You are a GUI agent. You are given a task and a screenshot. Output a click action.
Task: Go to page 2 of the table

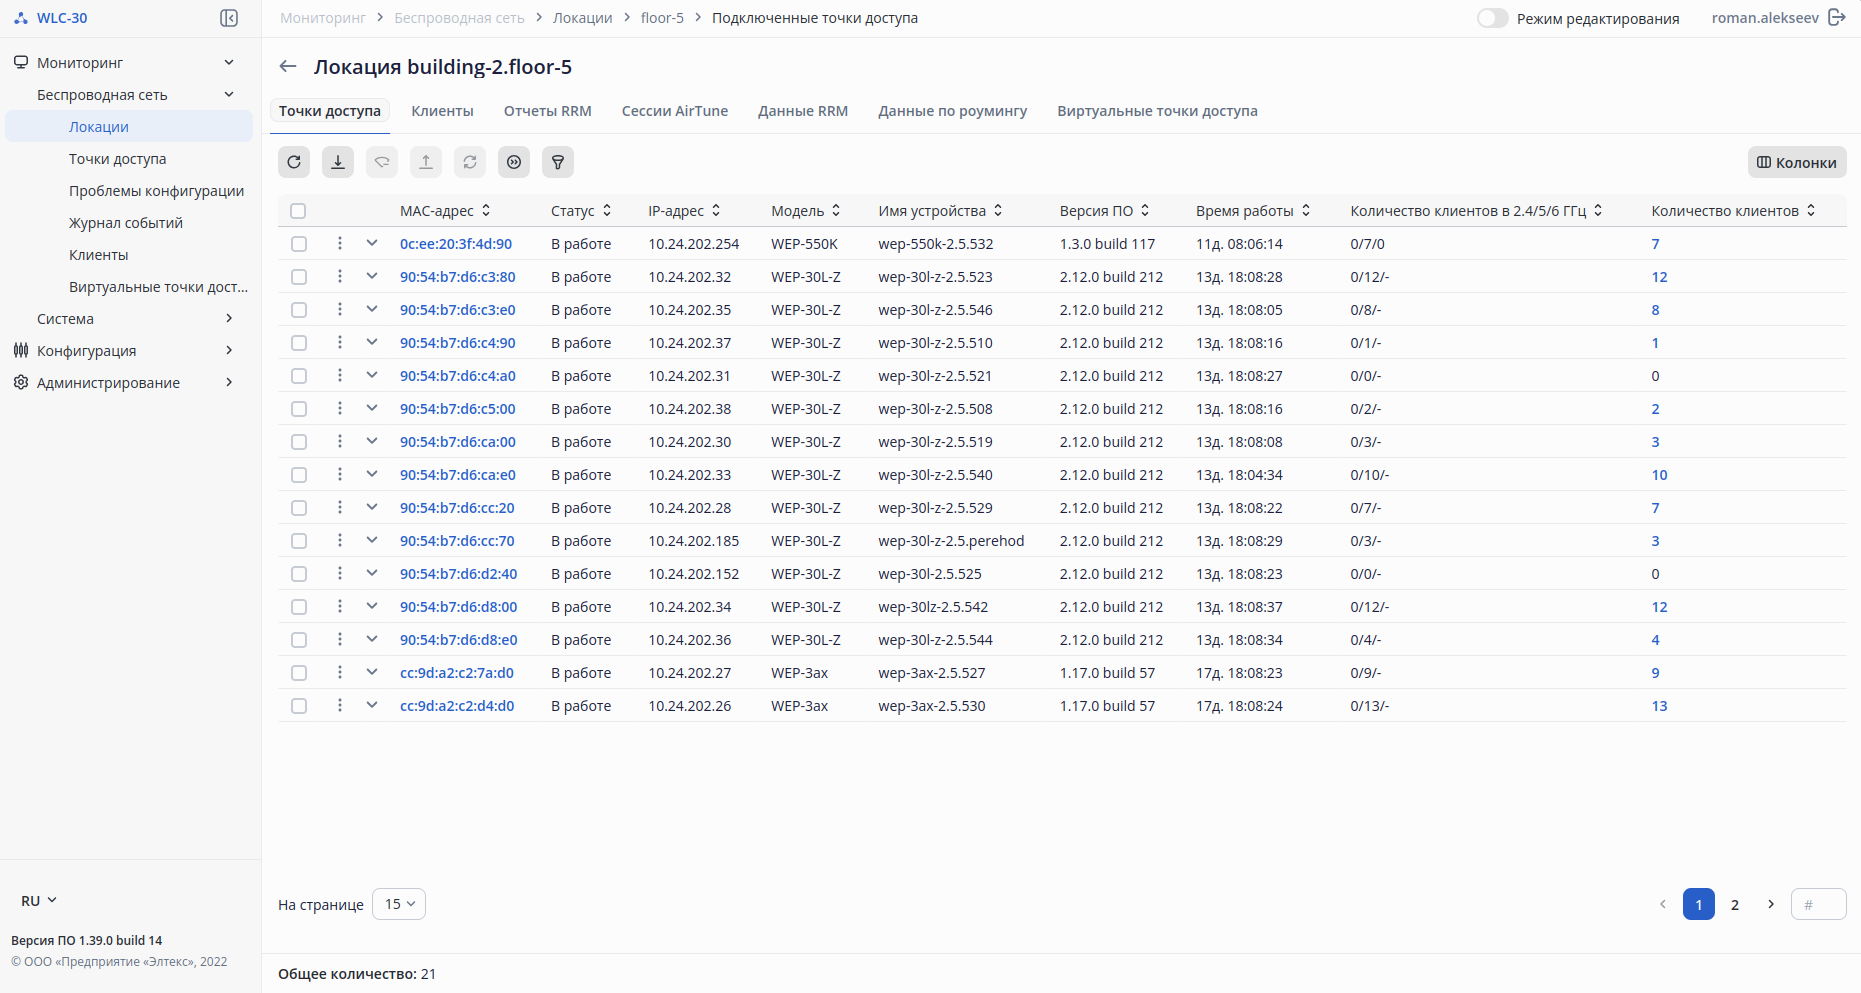coord(1735,904)
